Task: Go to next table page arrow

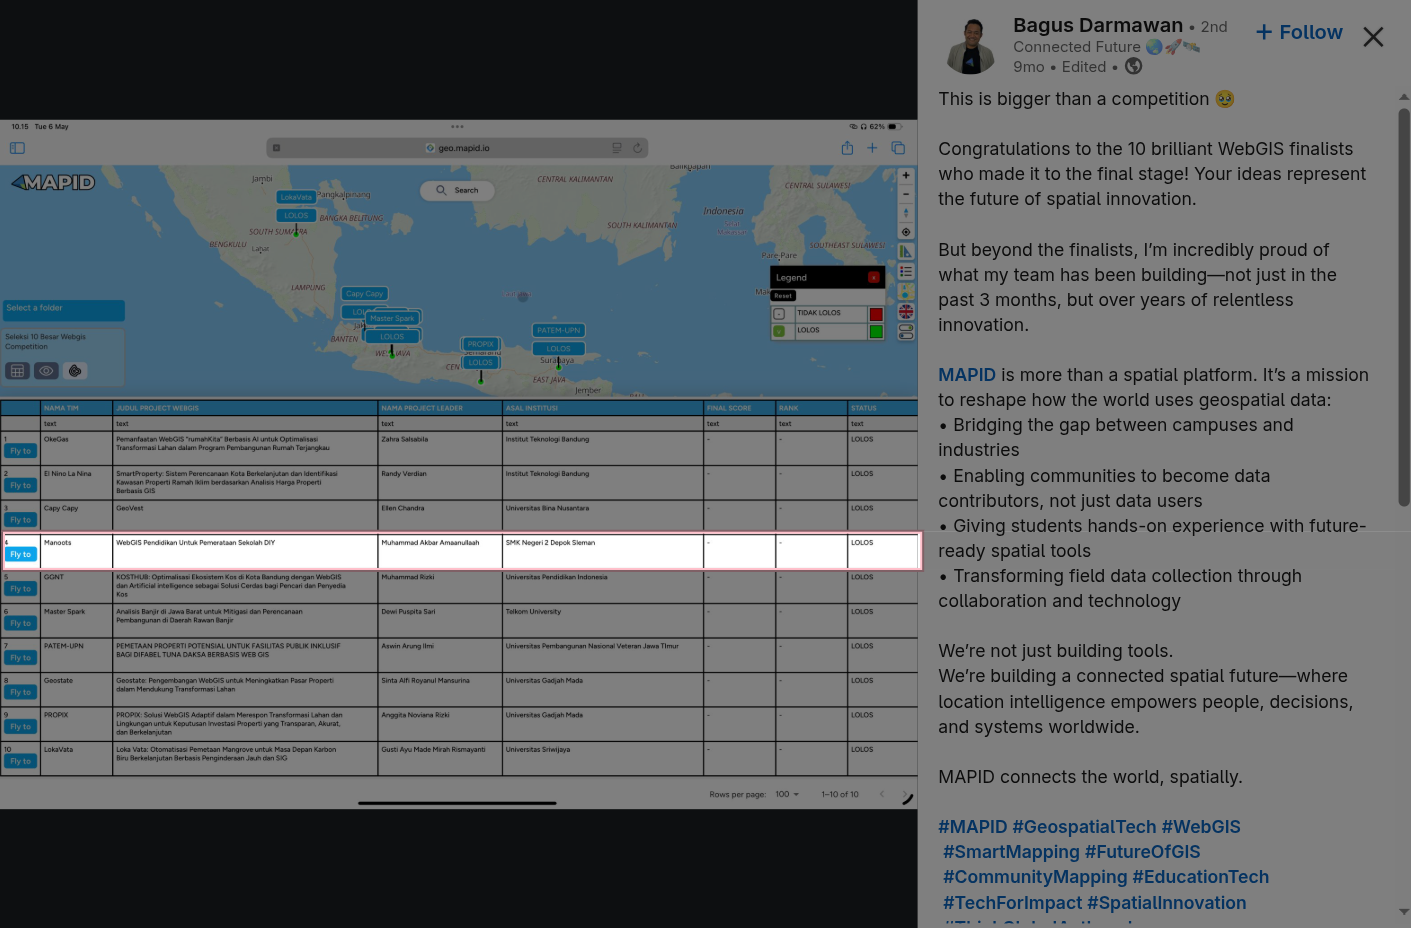Action: point(906,795)
